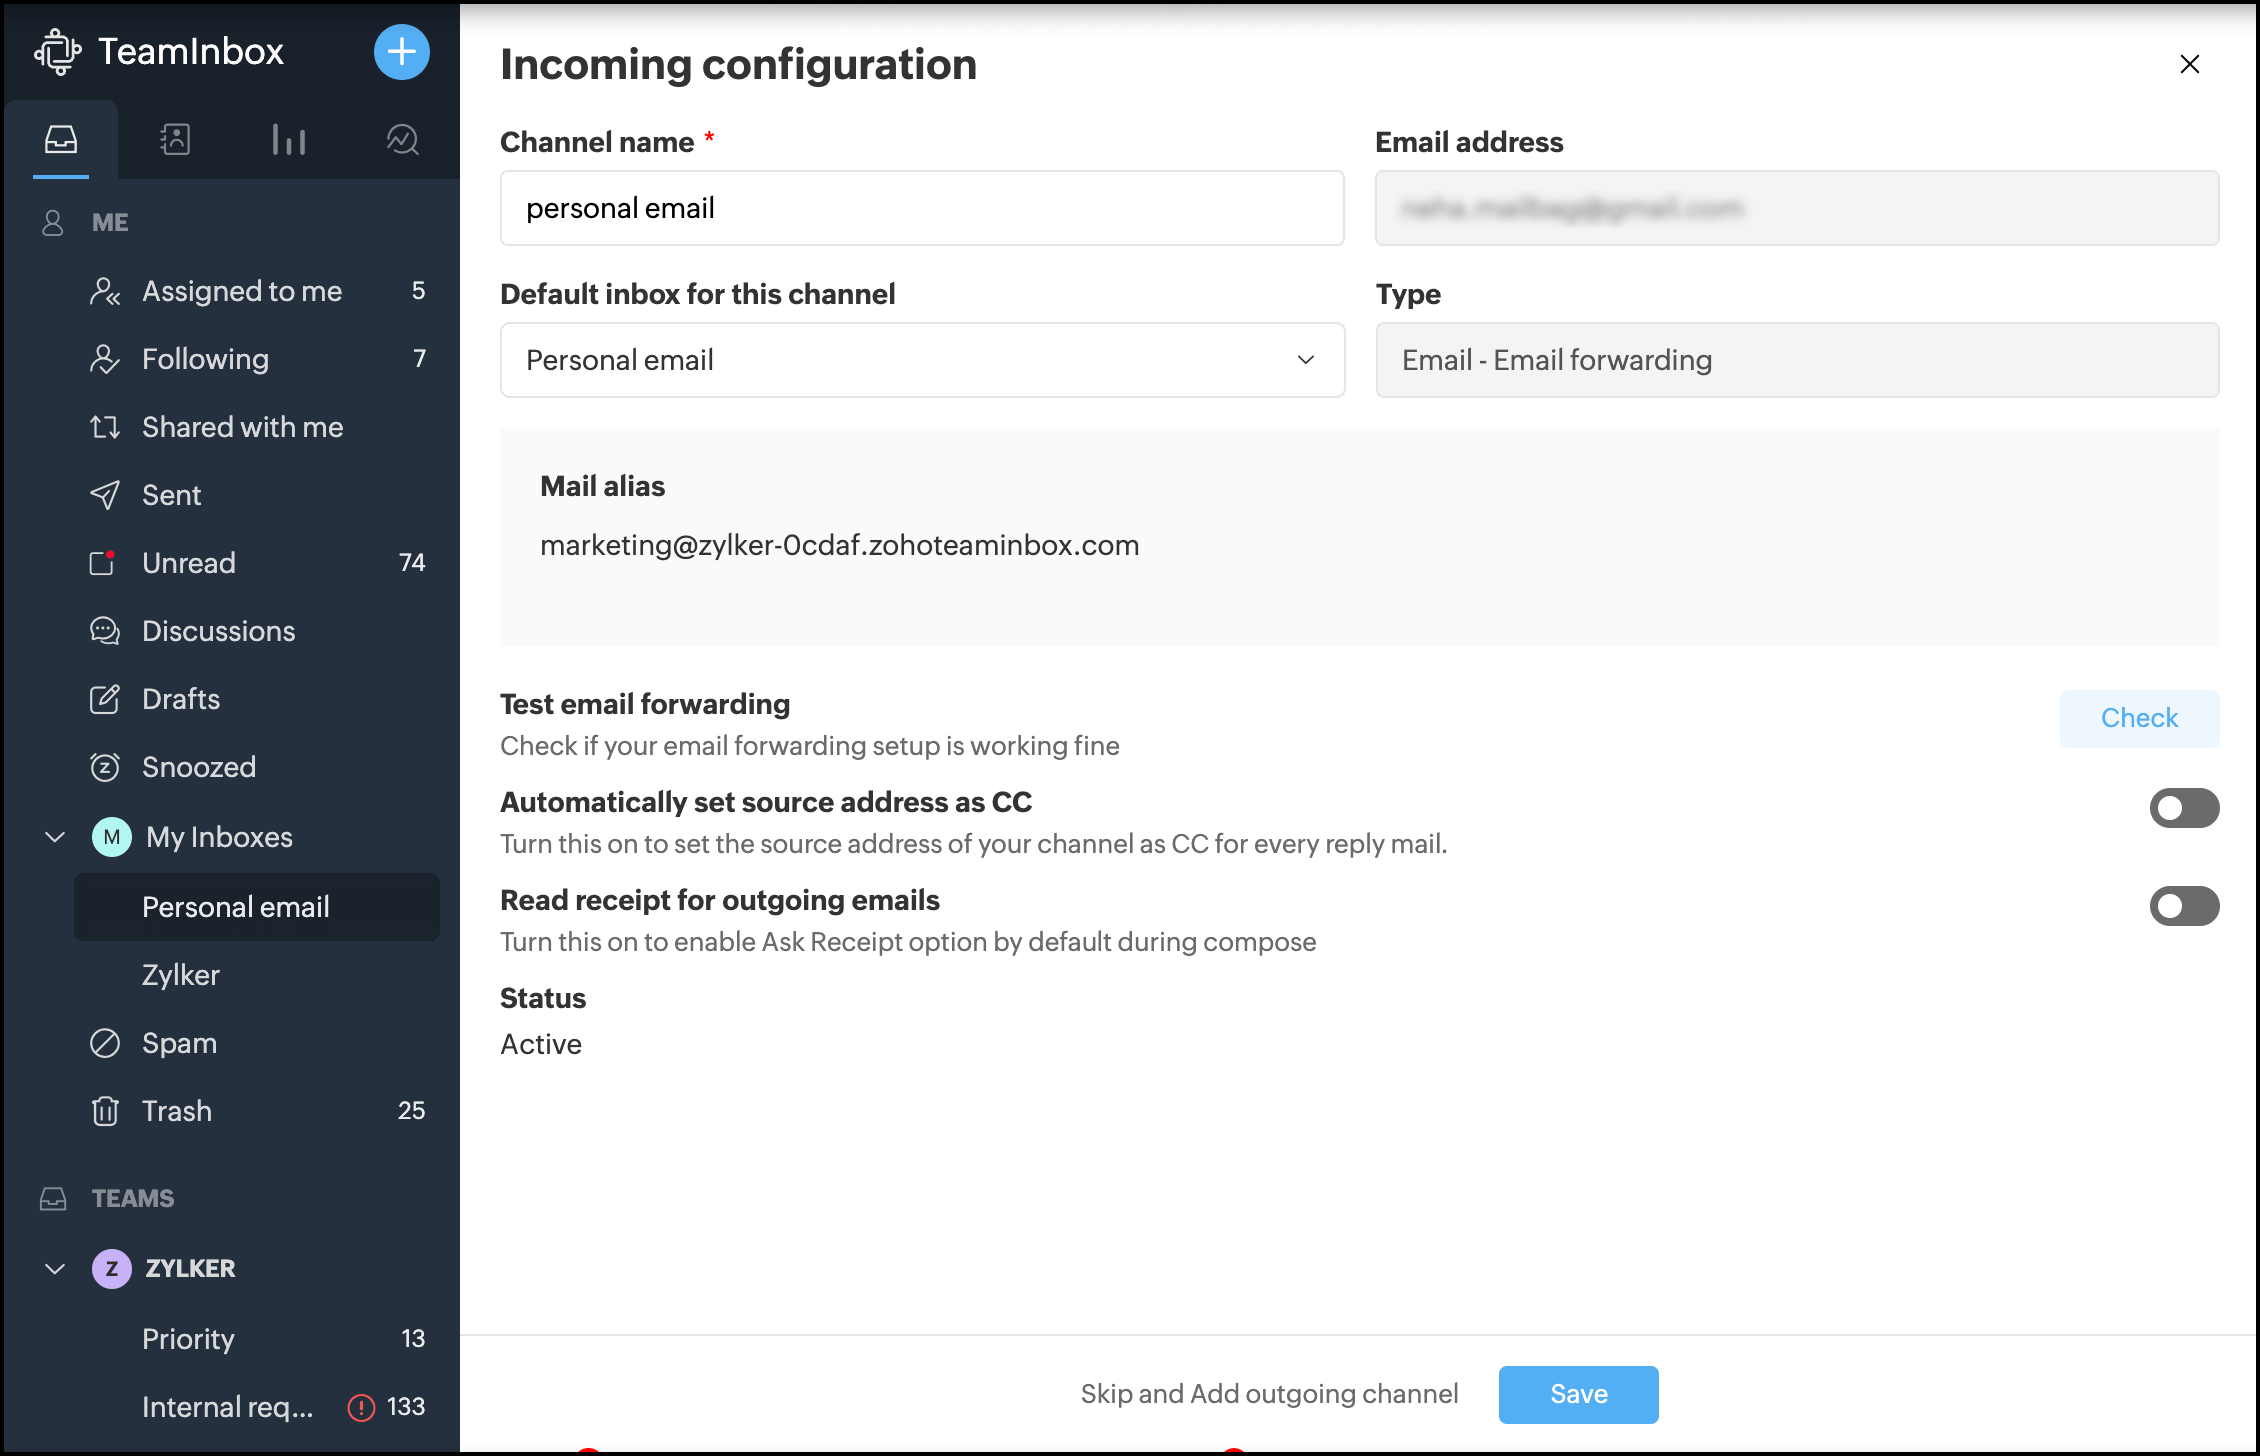Screen dimensions: 2260x1456
Task: Open the Spam folder
Action: 257,1043
